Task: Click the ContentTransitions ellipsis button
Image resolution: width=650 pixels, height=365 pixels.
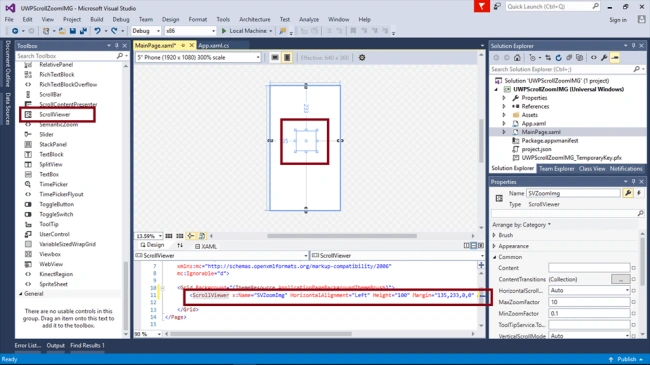Action: [621, 279]
